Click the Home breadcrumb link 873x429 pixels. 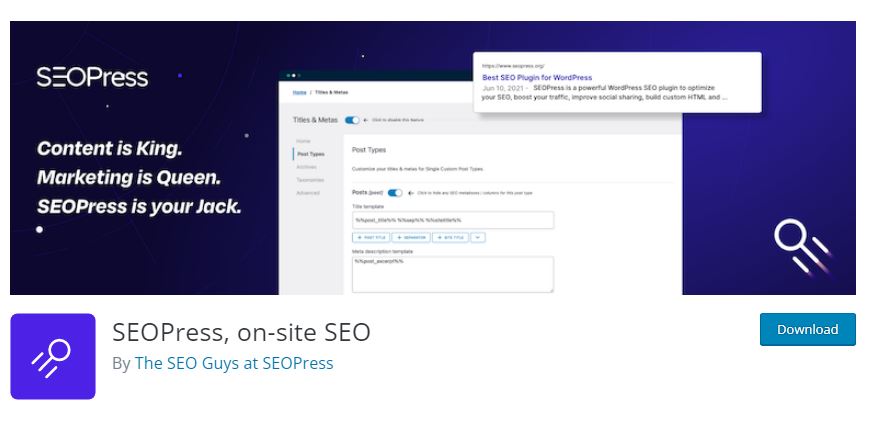(x=299, y=92)
